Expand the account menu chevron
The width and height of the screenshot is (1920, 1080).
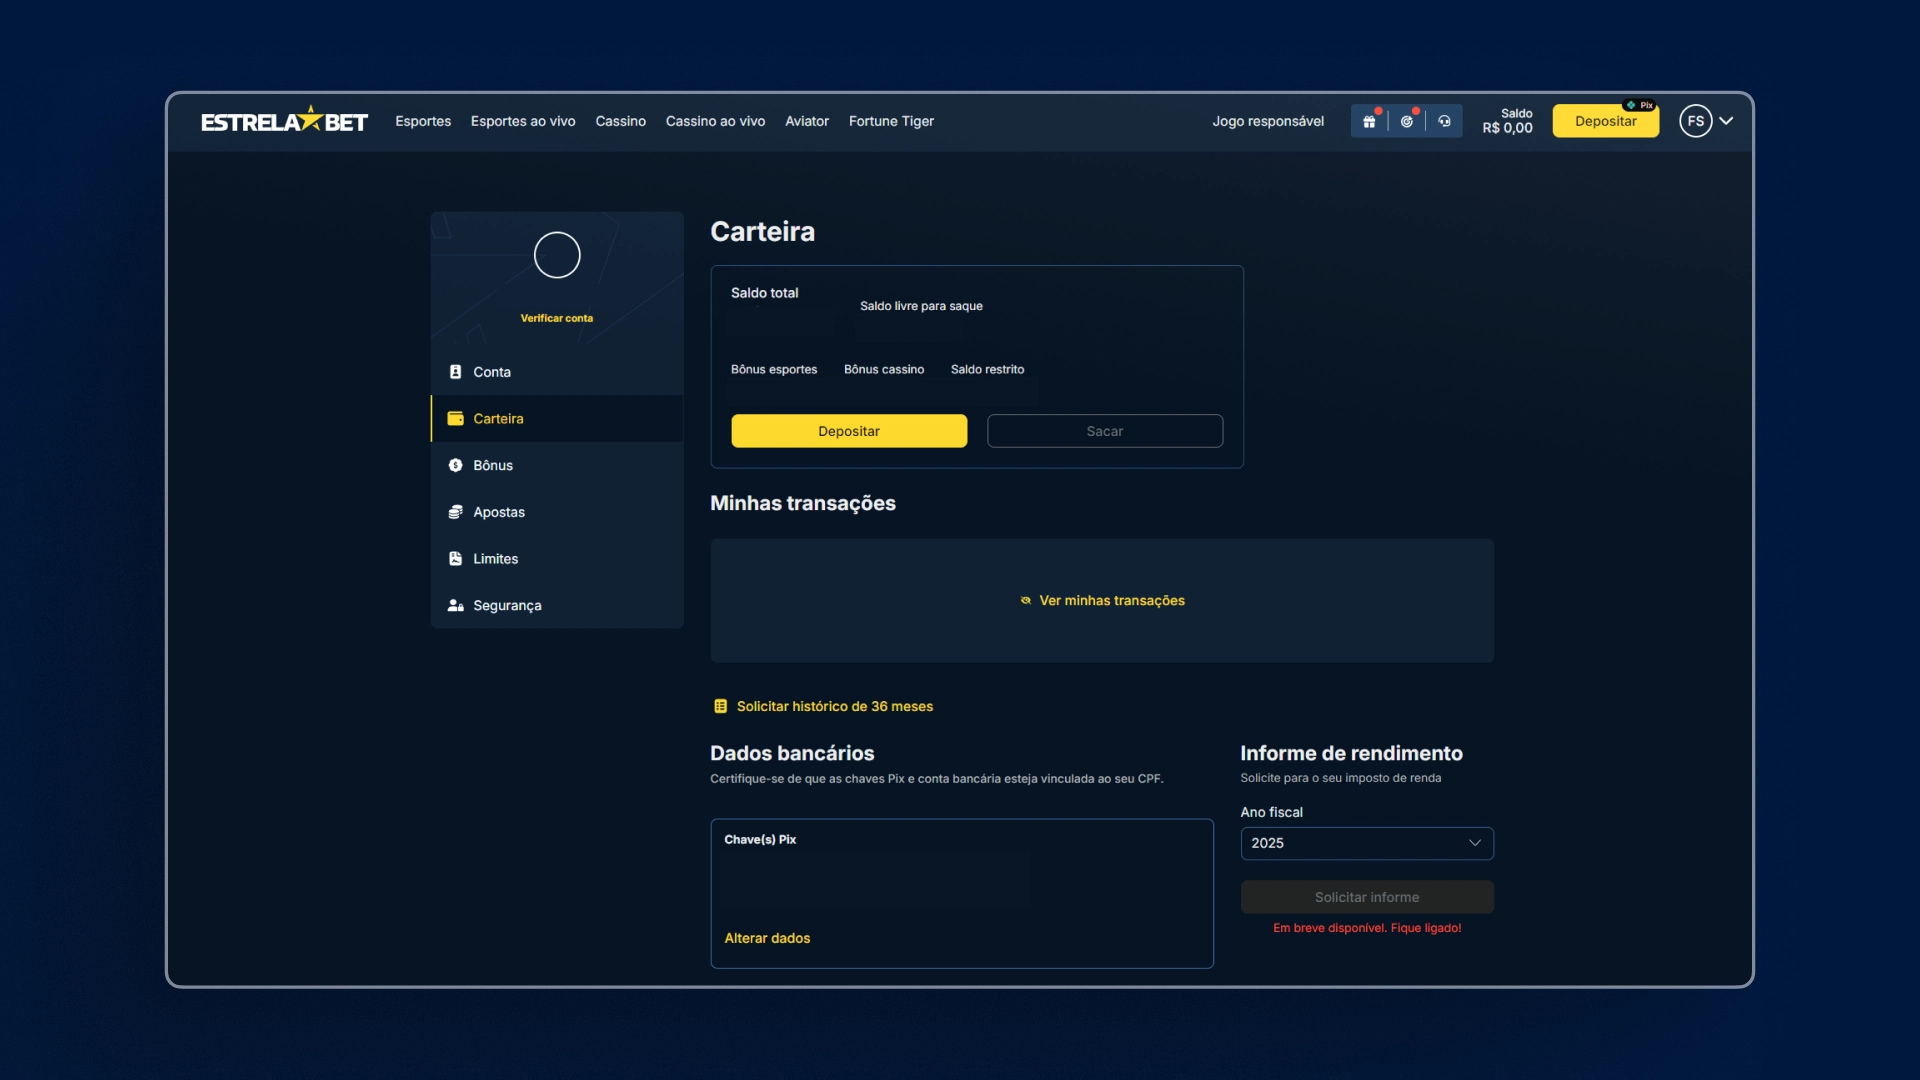(1727, 121)
